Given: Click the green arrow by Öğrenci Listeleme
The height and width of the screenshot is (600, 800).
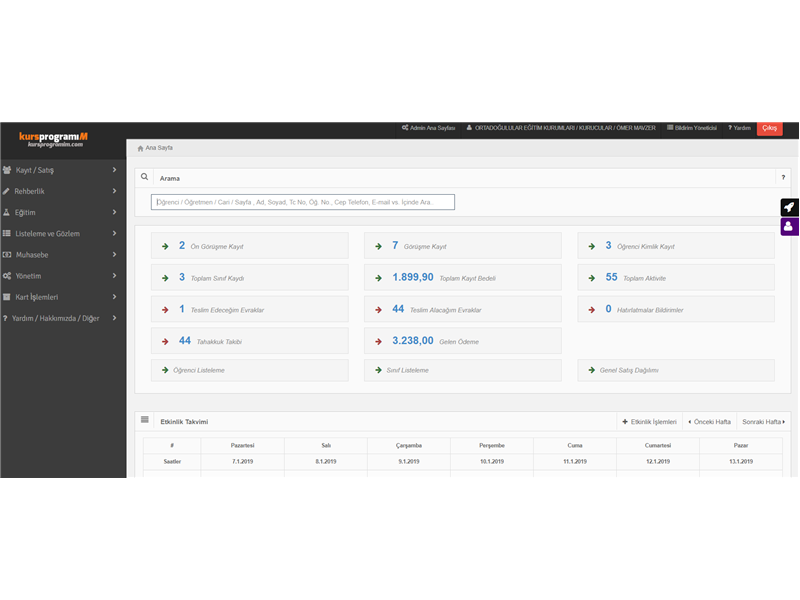Looking at the screenshot, I should [165, 370].
